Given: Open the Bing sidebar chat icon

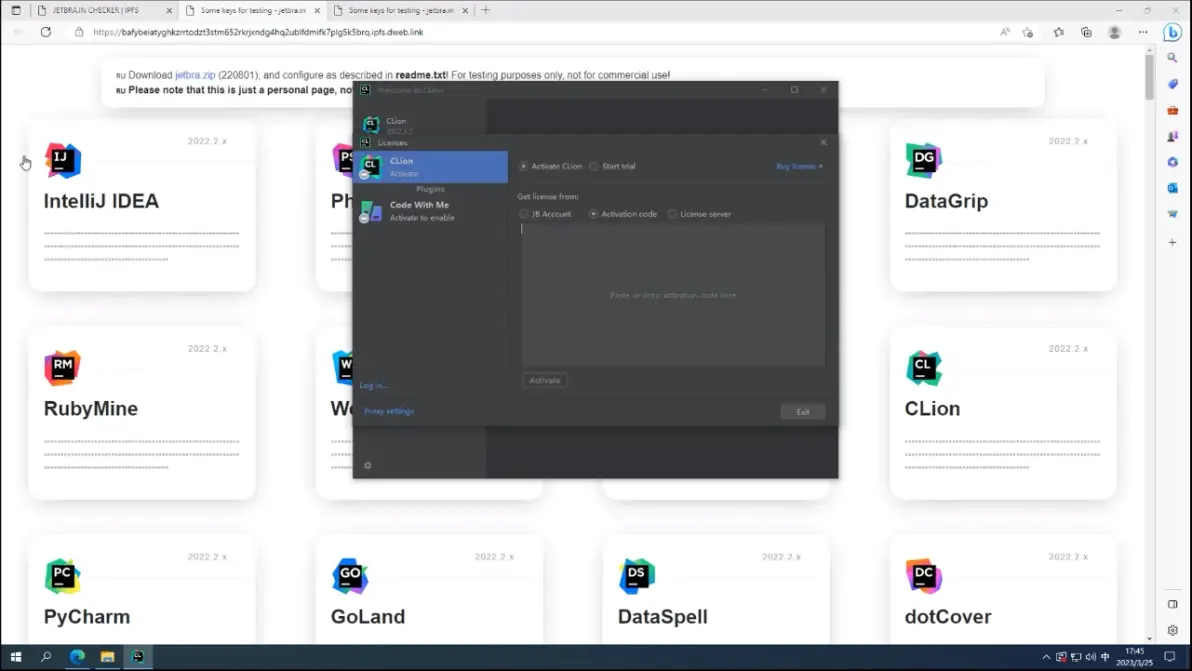Looking at the screenshot, I should point(1172,32).
